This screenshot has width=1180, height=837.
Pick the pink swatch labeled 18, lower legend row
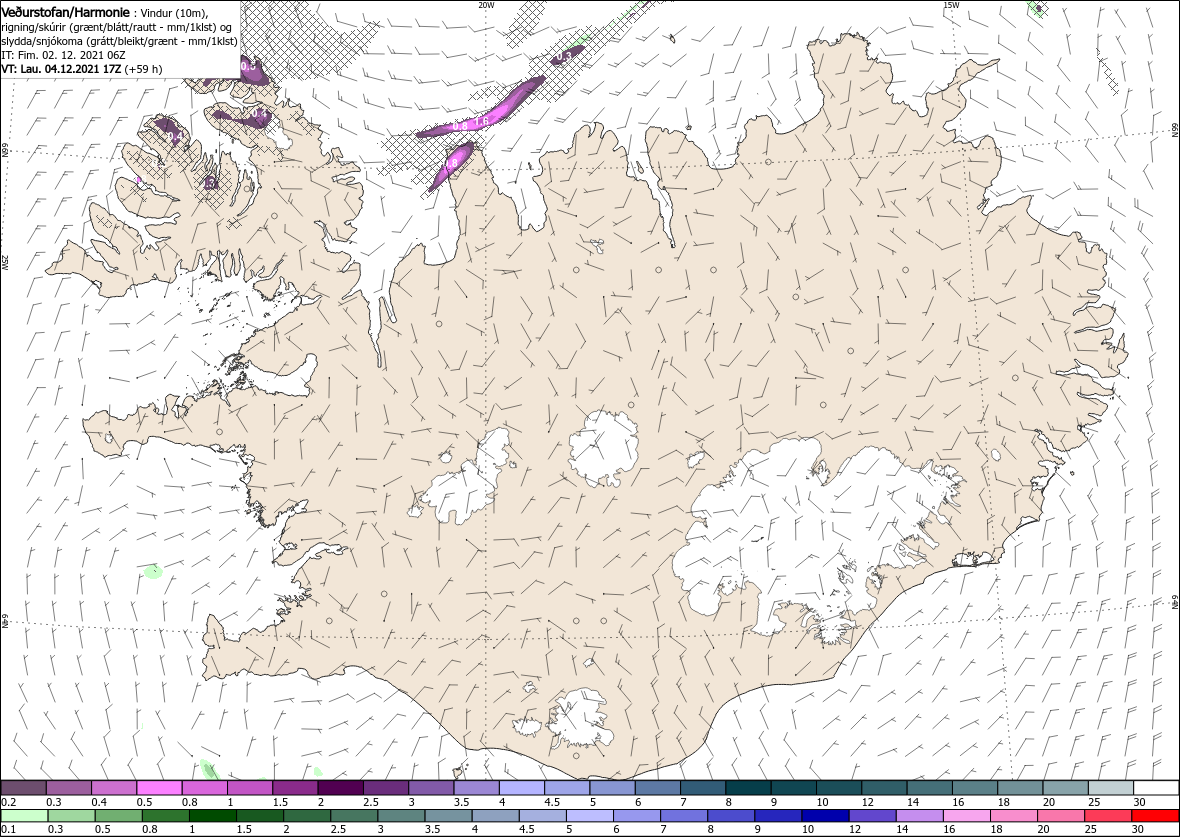coord(1014,816)
